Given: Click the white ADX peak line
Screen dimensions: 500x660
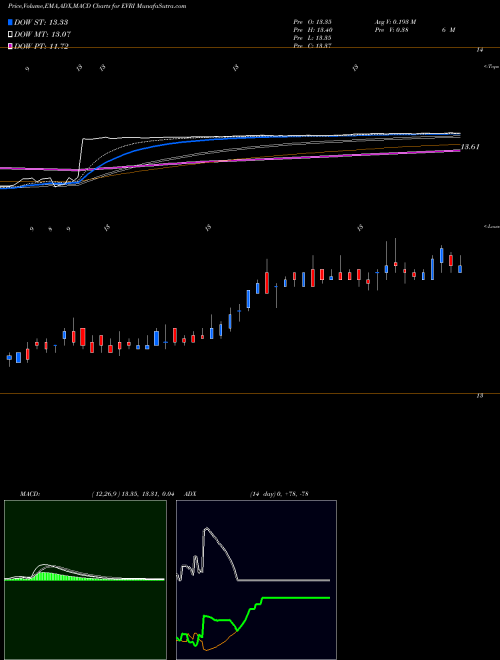Looking at the screenshot, I should pyautogui.click(x=206, y=529).
